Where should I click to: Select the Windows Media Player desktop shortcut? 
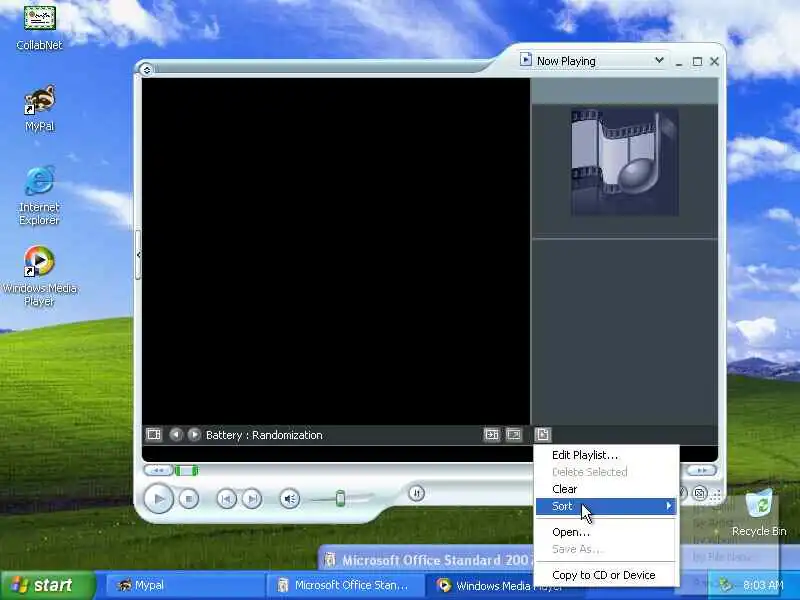(39, 276)
